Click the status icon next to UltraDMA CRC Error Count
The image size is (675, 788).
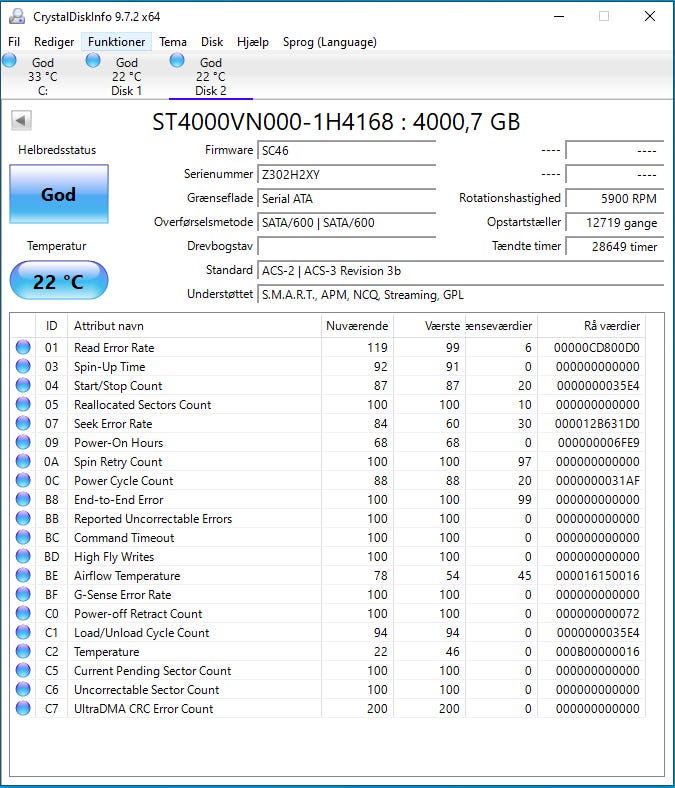click(x=23, y=709)
